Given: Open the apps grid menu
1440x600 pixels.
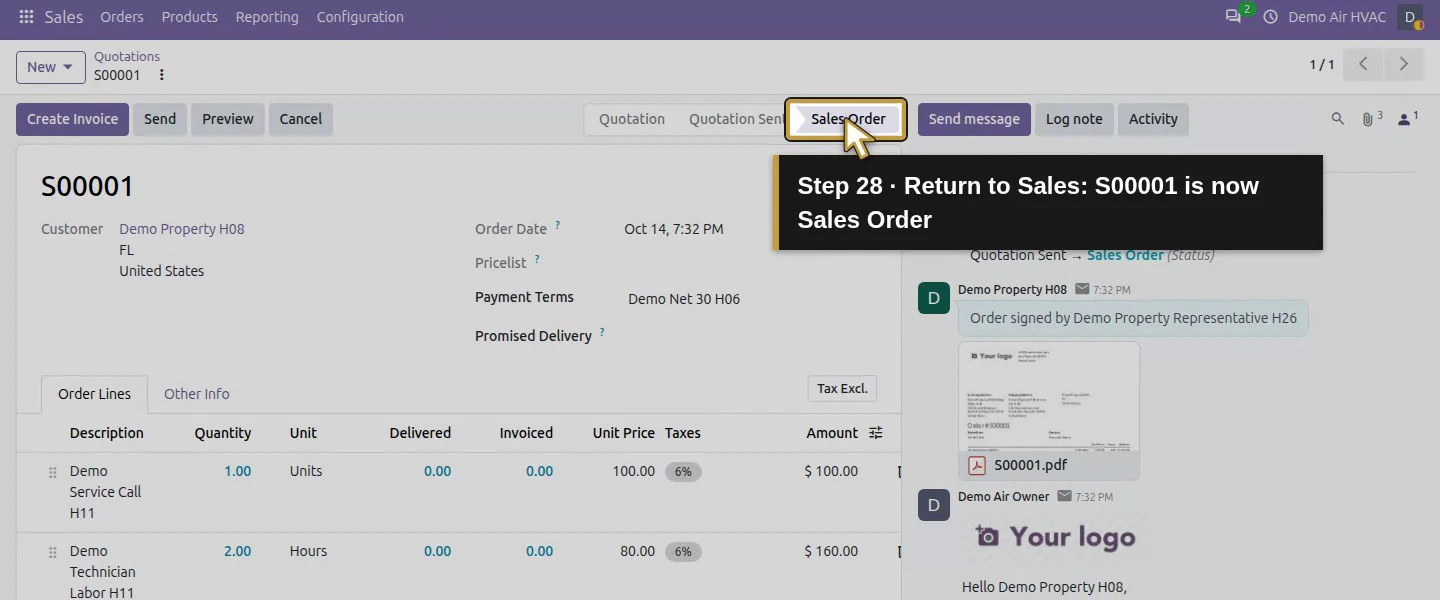Looking at the screenshot, I should (26, 17).
